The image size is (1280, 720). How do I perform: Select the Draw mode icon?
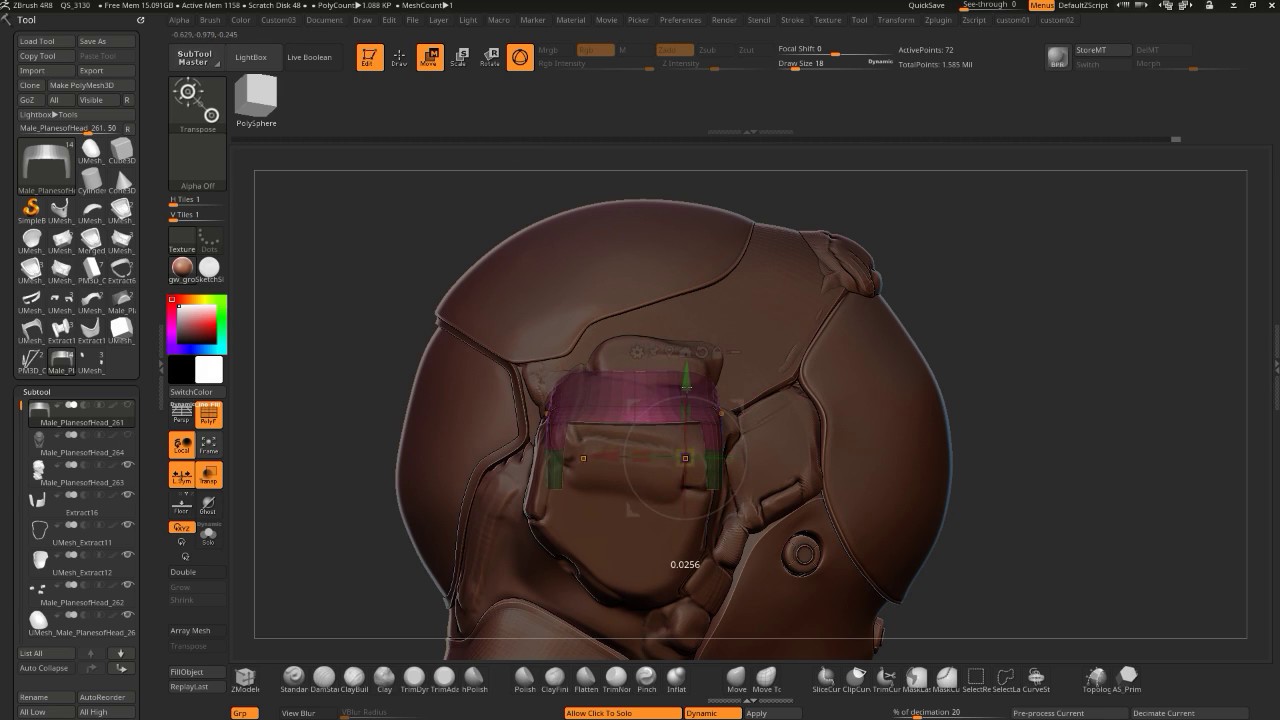coord(399,57)
